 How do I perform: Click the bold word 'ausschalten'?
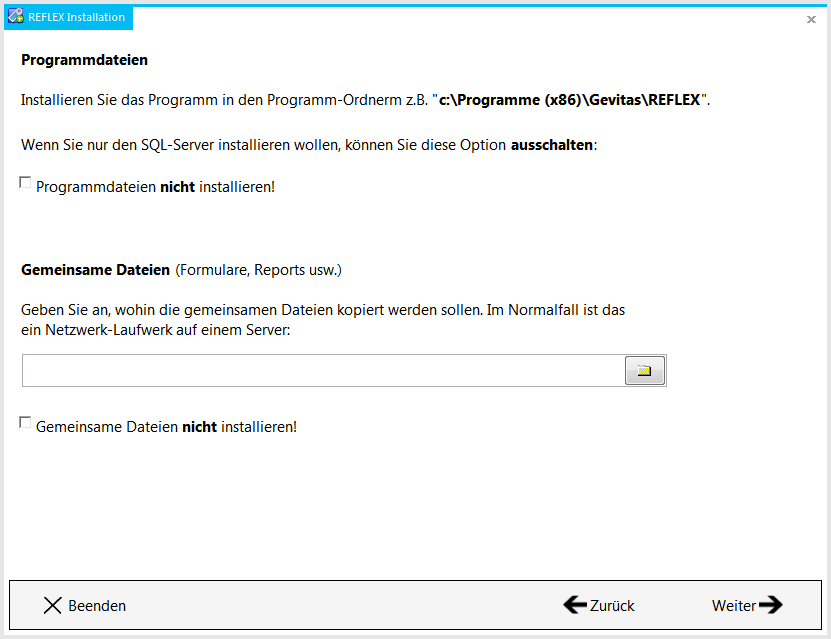pyautogui.click(x=552, y=145)
